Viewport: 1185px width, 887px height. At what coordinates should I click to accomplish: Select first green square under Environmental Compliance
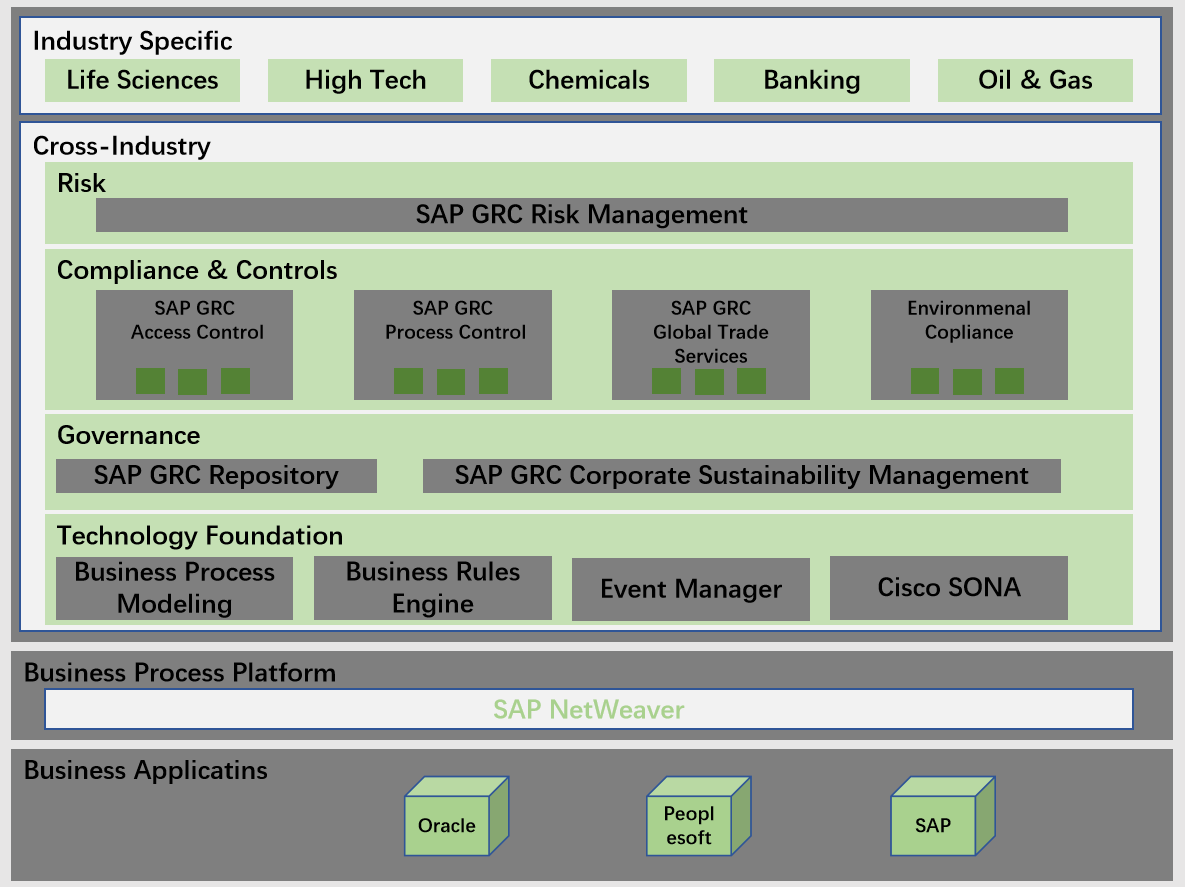pos(925,381)
